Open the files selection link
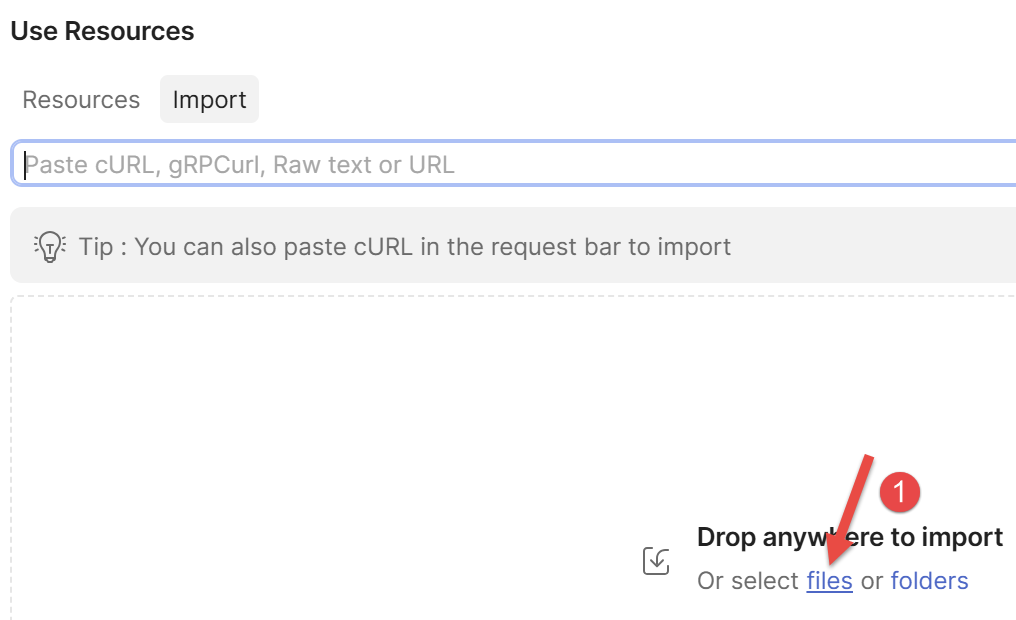This screenshot has height=620, width=1016. 829,580
